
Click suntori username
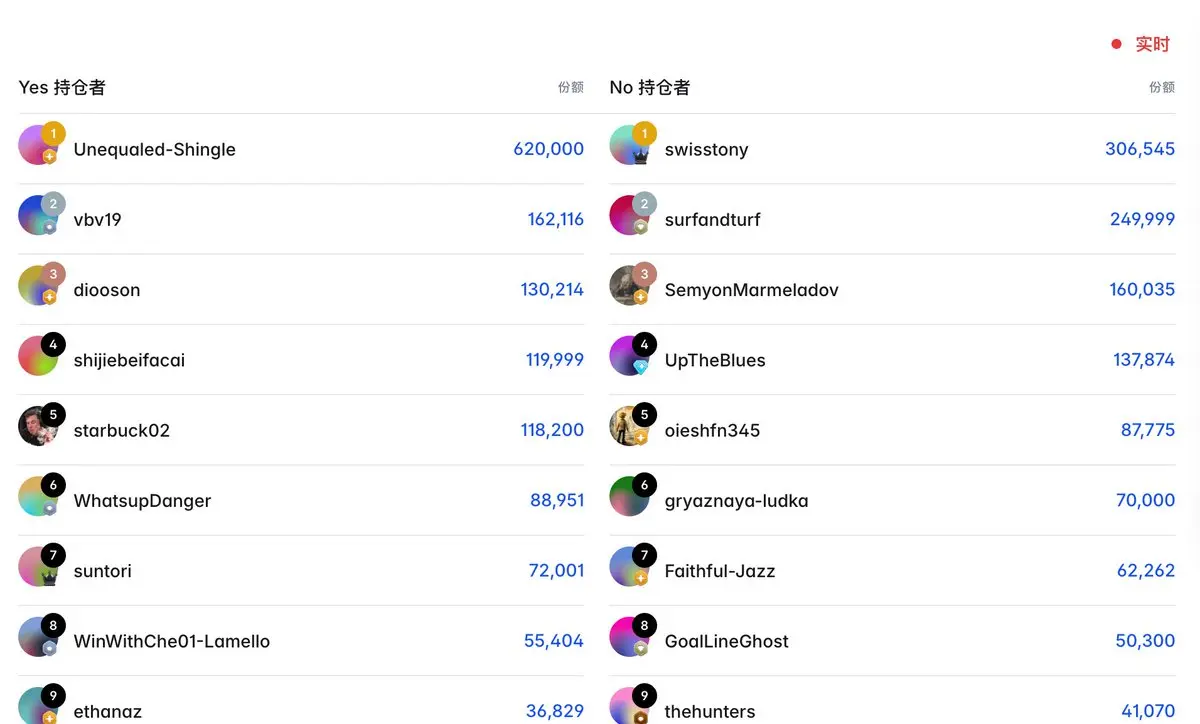103,571
